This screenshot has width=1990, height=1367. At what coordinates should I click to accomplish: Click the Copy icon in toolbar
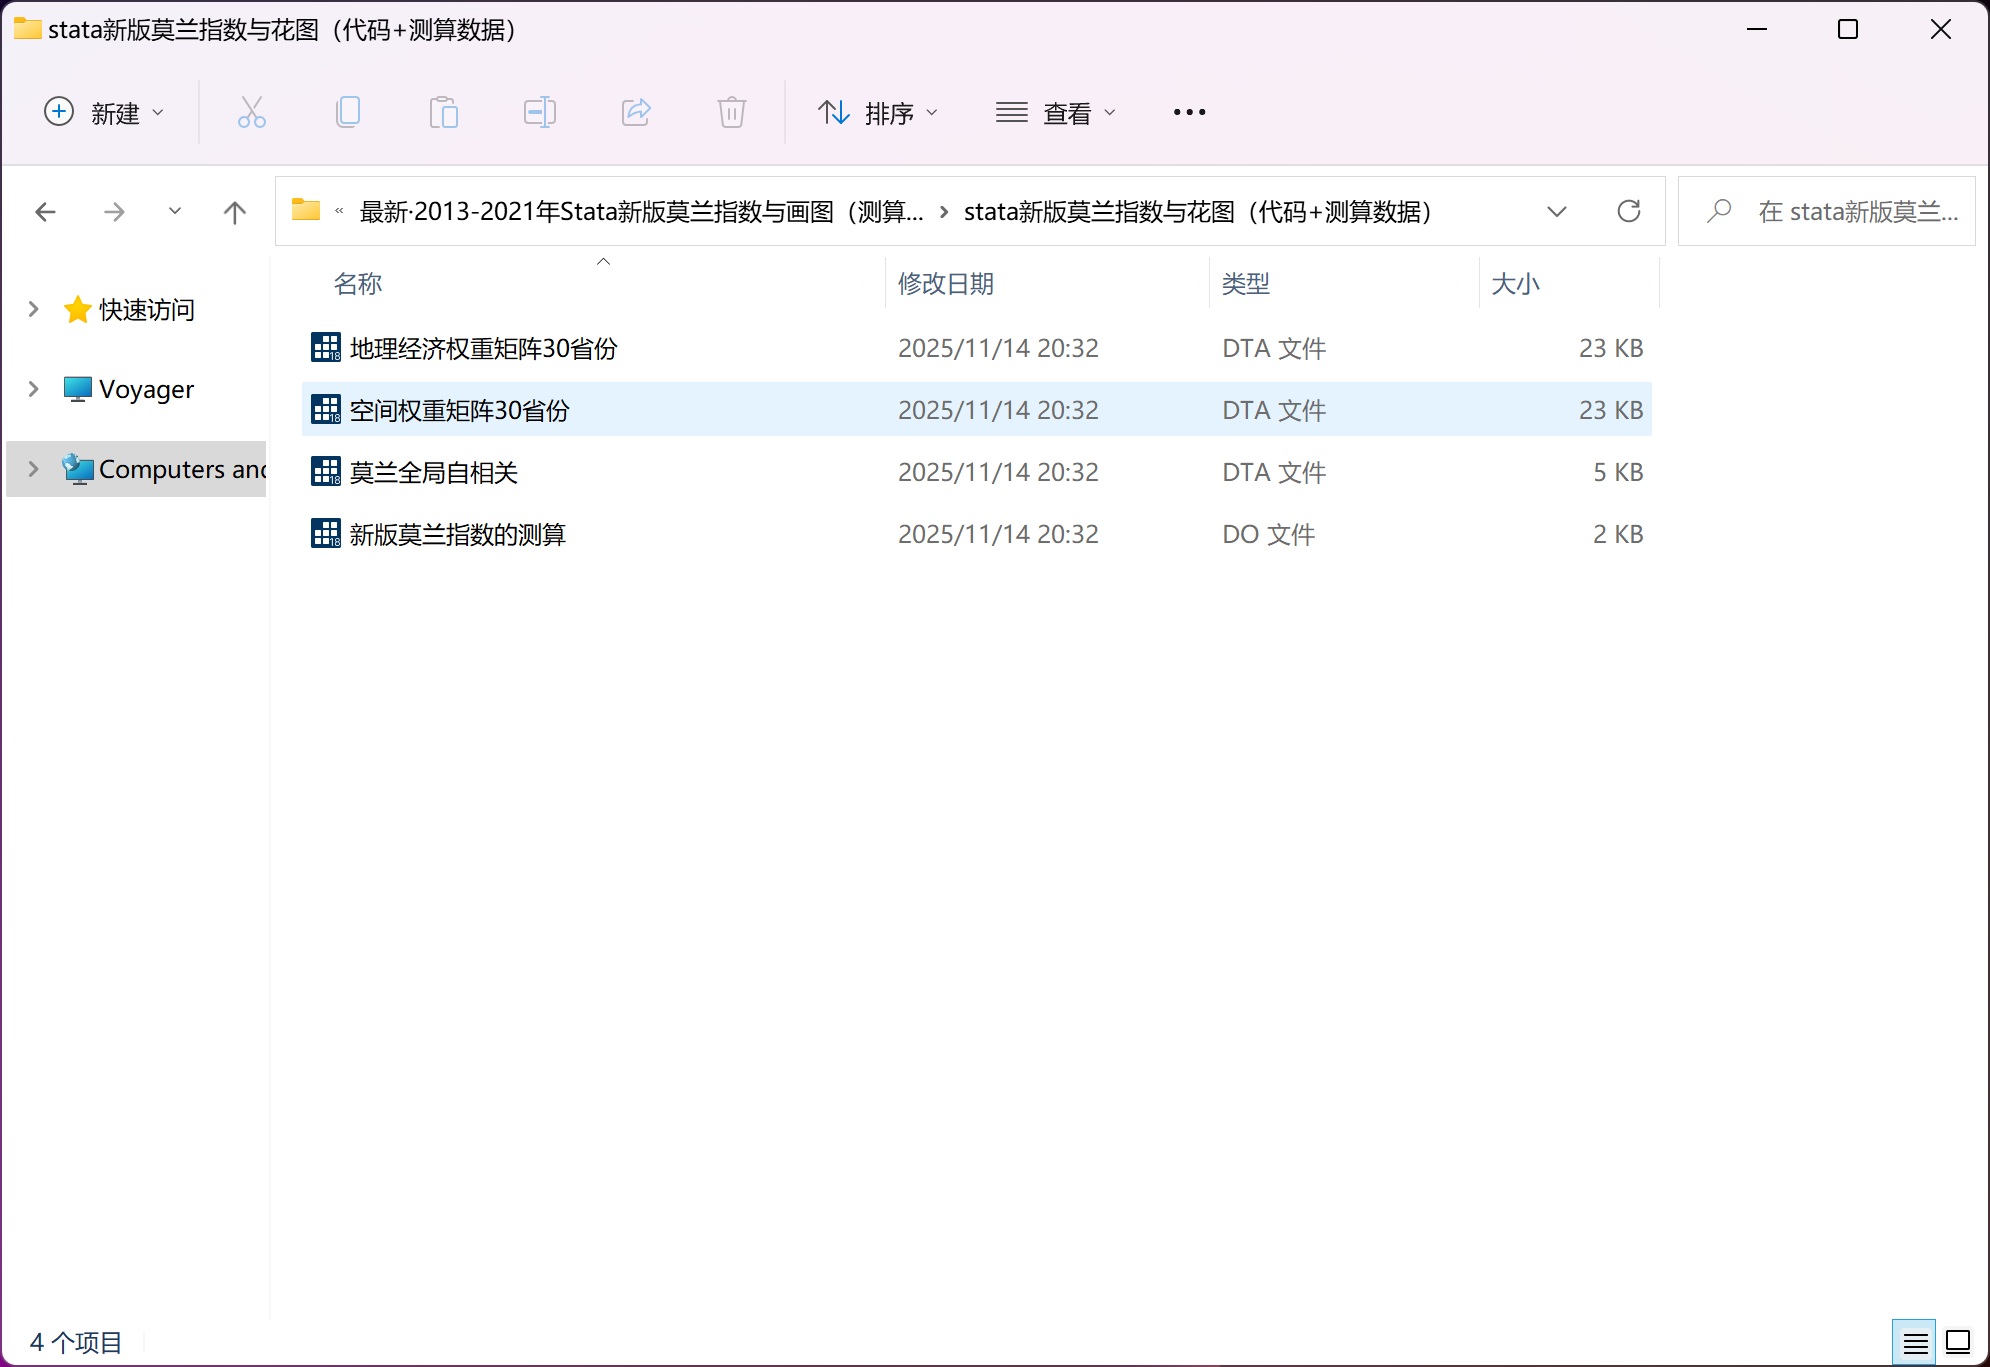pos(348,112)
